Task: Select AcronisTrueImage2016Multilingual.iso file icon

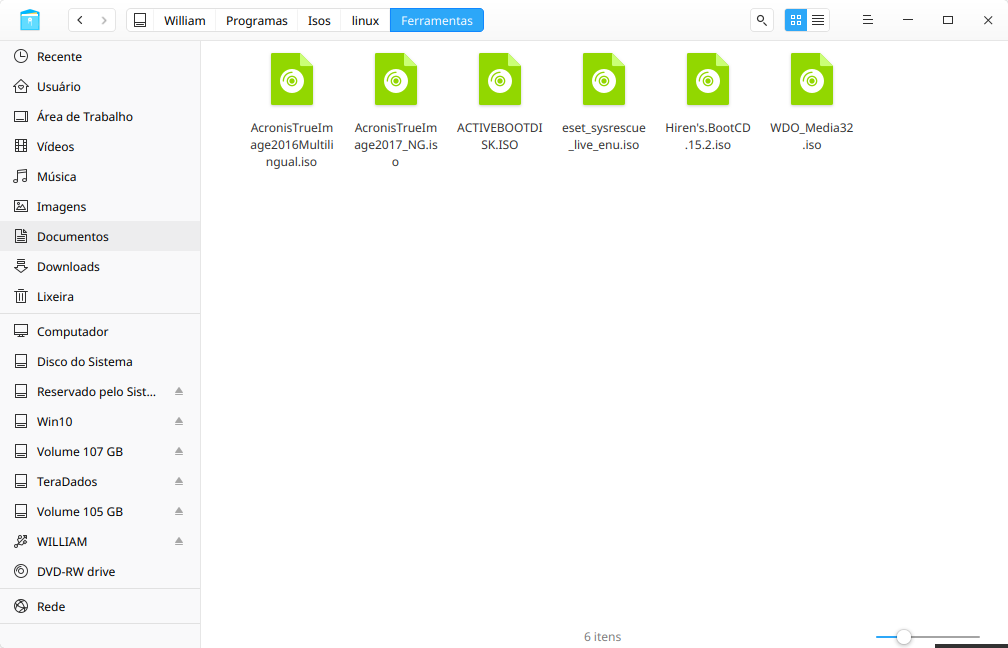Action: pos(292,79)
